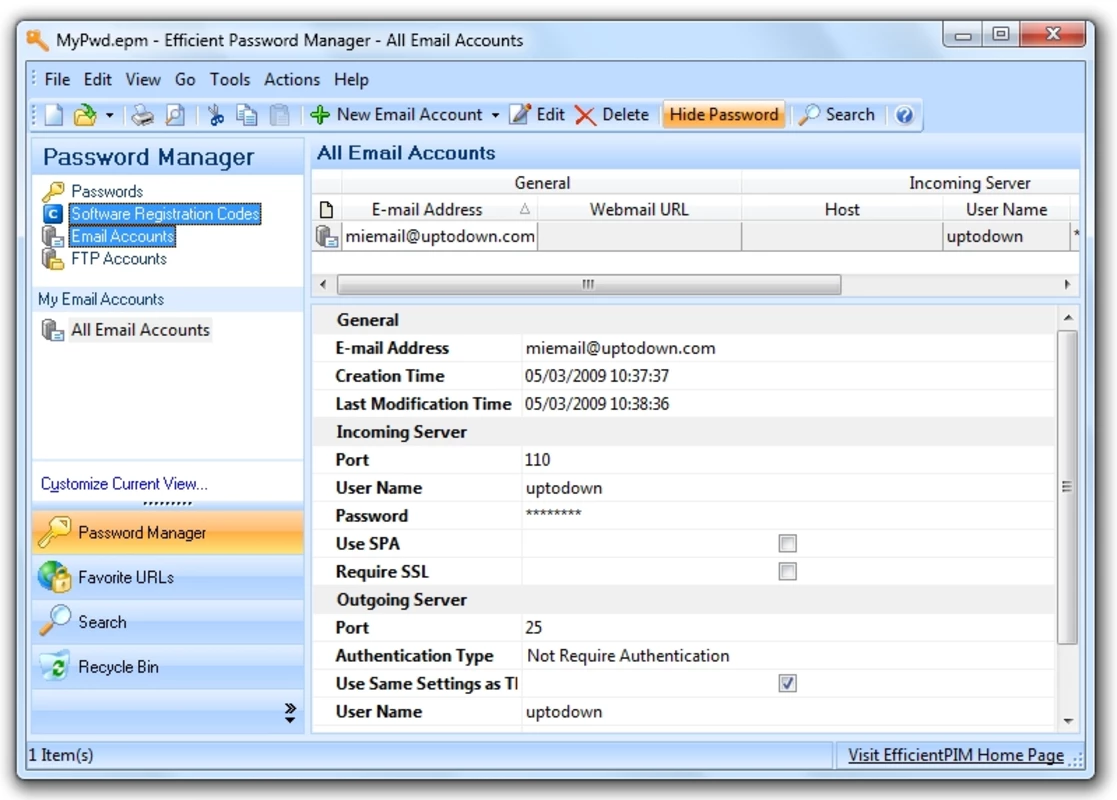This screenshot has height=800, width=1117.
Task: Click the document icon column header
Action: point(327,209)
